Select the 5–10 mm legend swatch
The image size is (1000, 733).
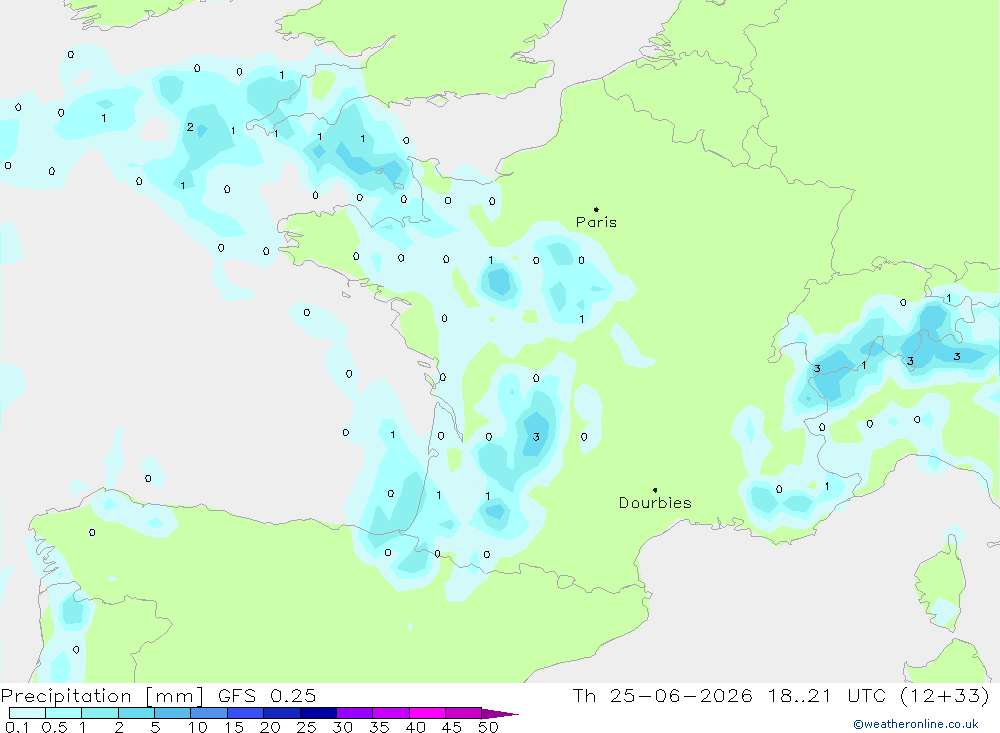pos(172,713)
